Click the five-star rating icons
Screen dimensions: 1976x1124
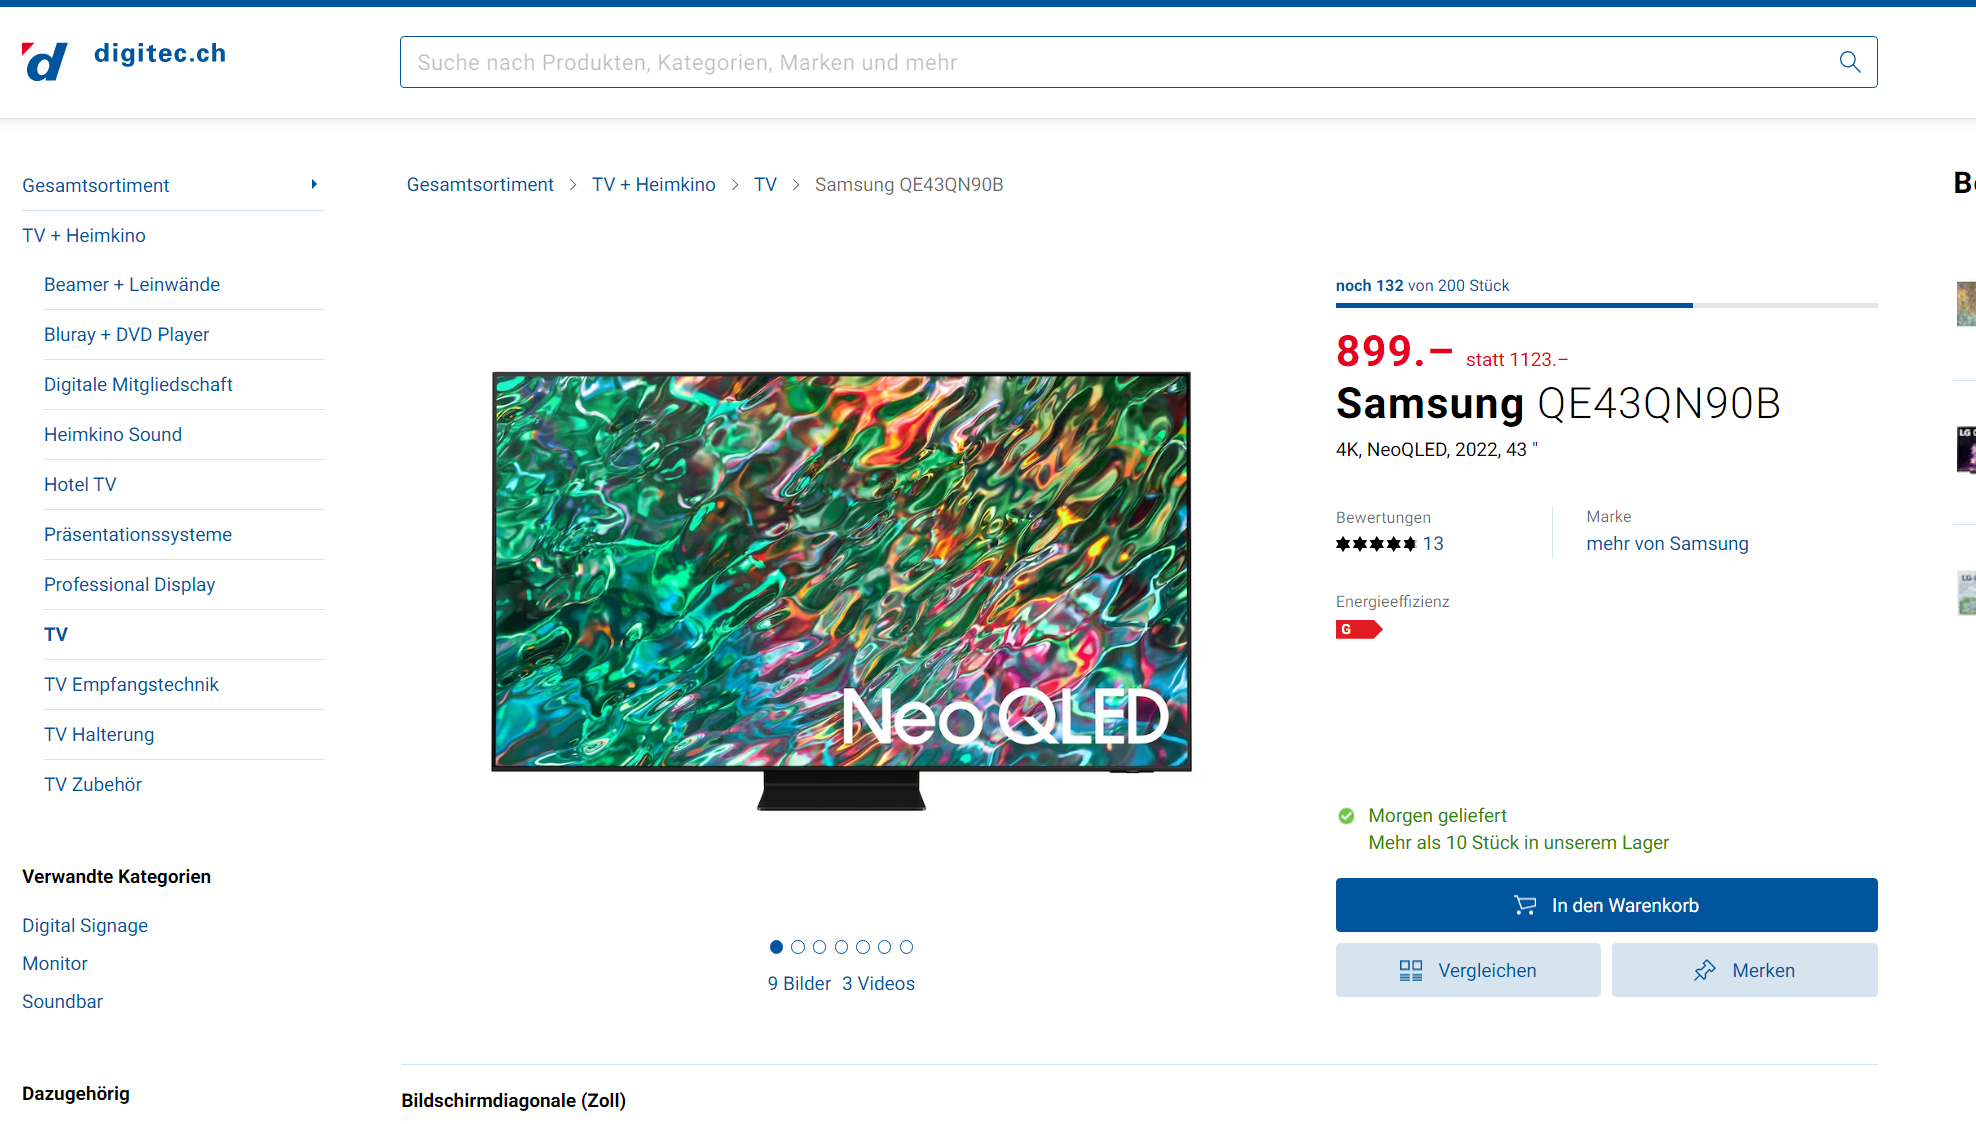pyautogui.click(x=1376, y=544)
